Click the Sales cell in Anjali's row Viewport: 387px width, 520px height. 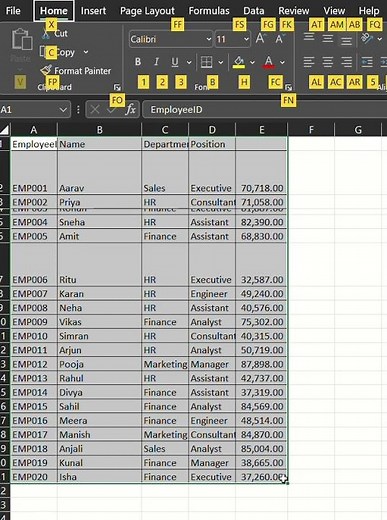[165, 449]
